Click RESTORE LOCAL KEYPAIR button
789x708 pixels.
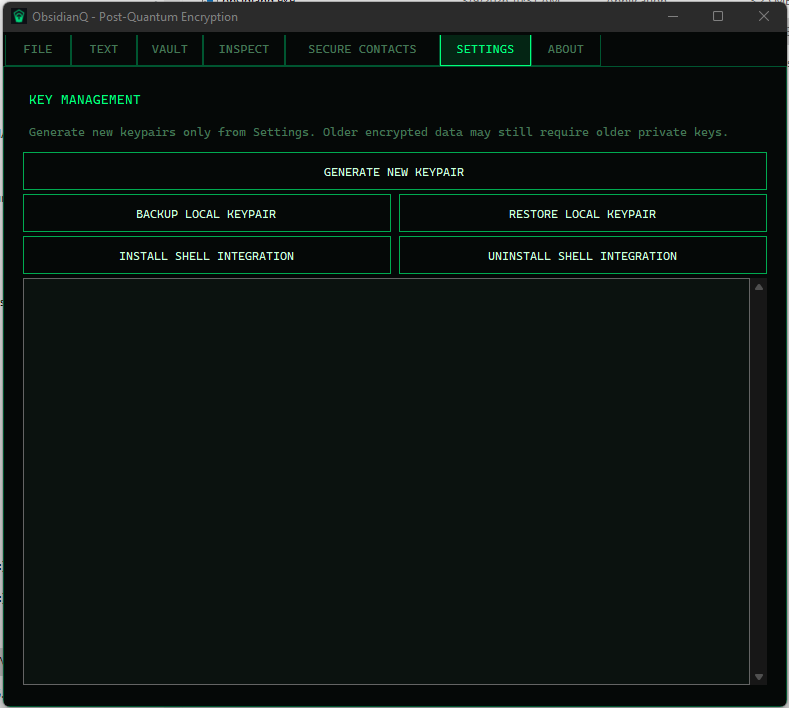(583, 213)
